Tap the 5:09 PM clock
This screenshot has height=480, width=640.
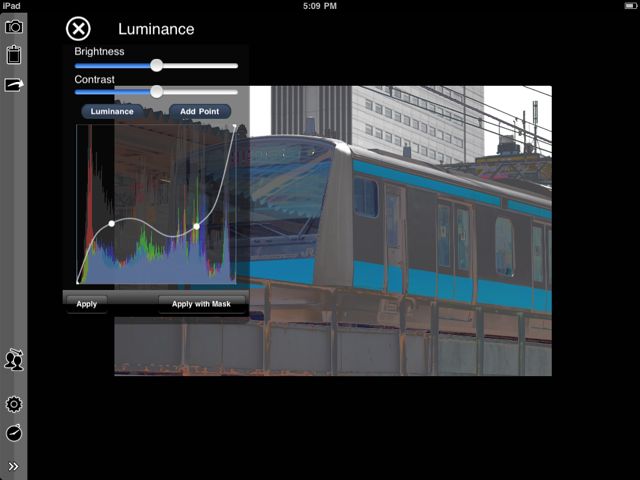coord(320,6)
